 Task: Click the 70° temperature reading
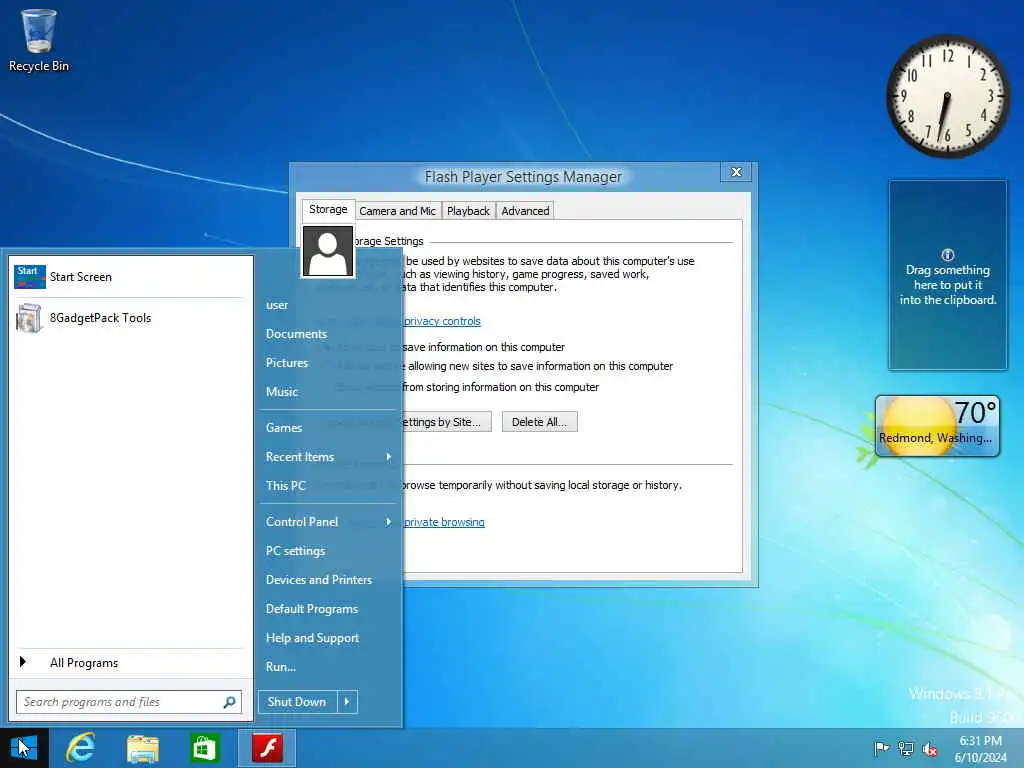(975, 412)
